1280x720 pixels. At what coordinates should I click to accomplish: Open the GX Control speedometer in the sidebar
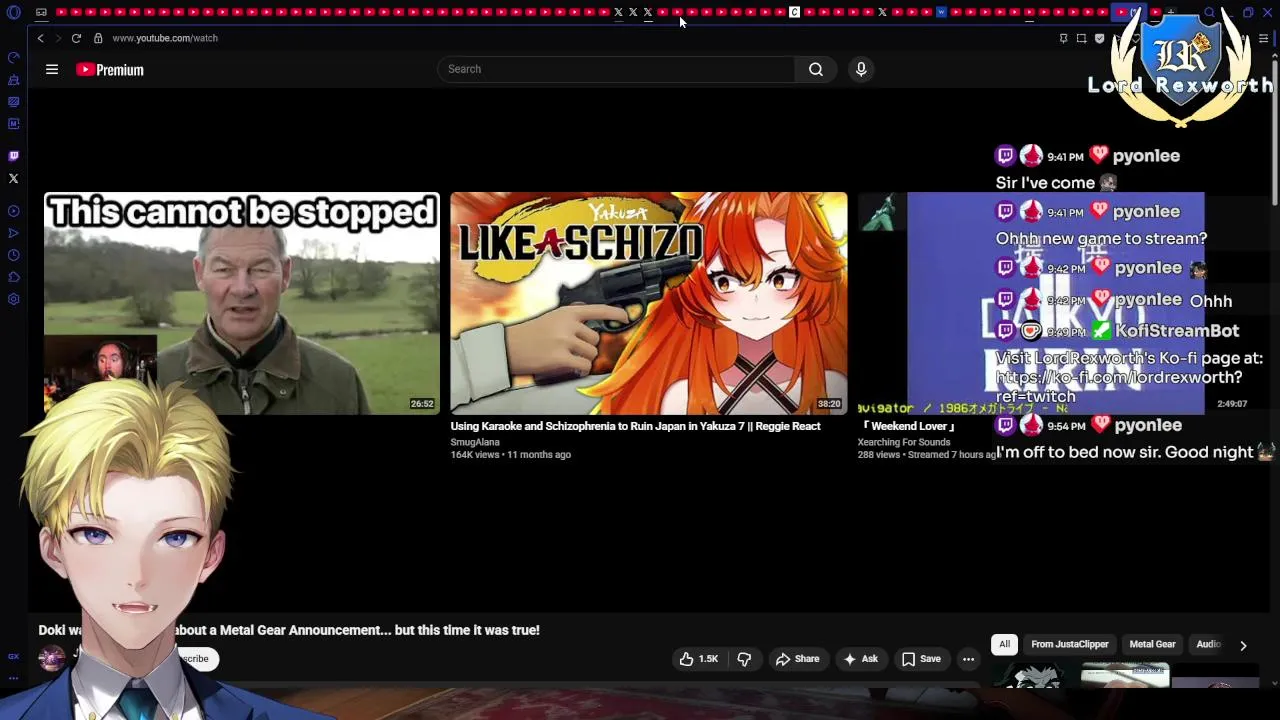[x=13, y=57]
